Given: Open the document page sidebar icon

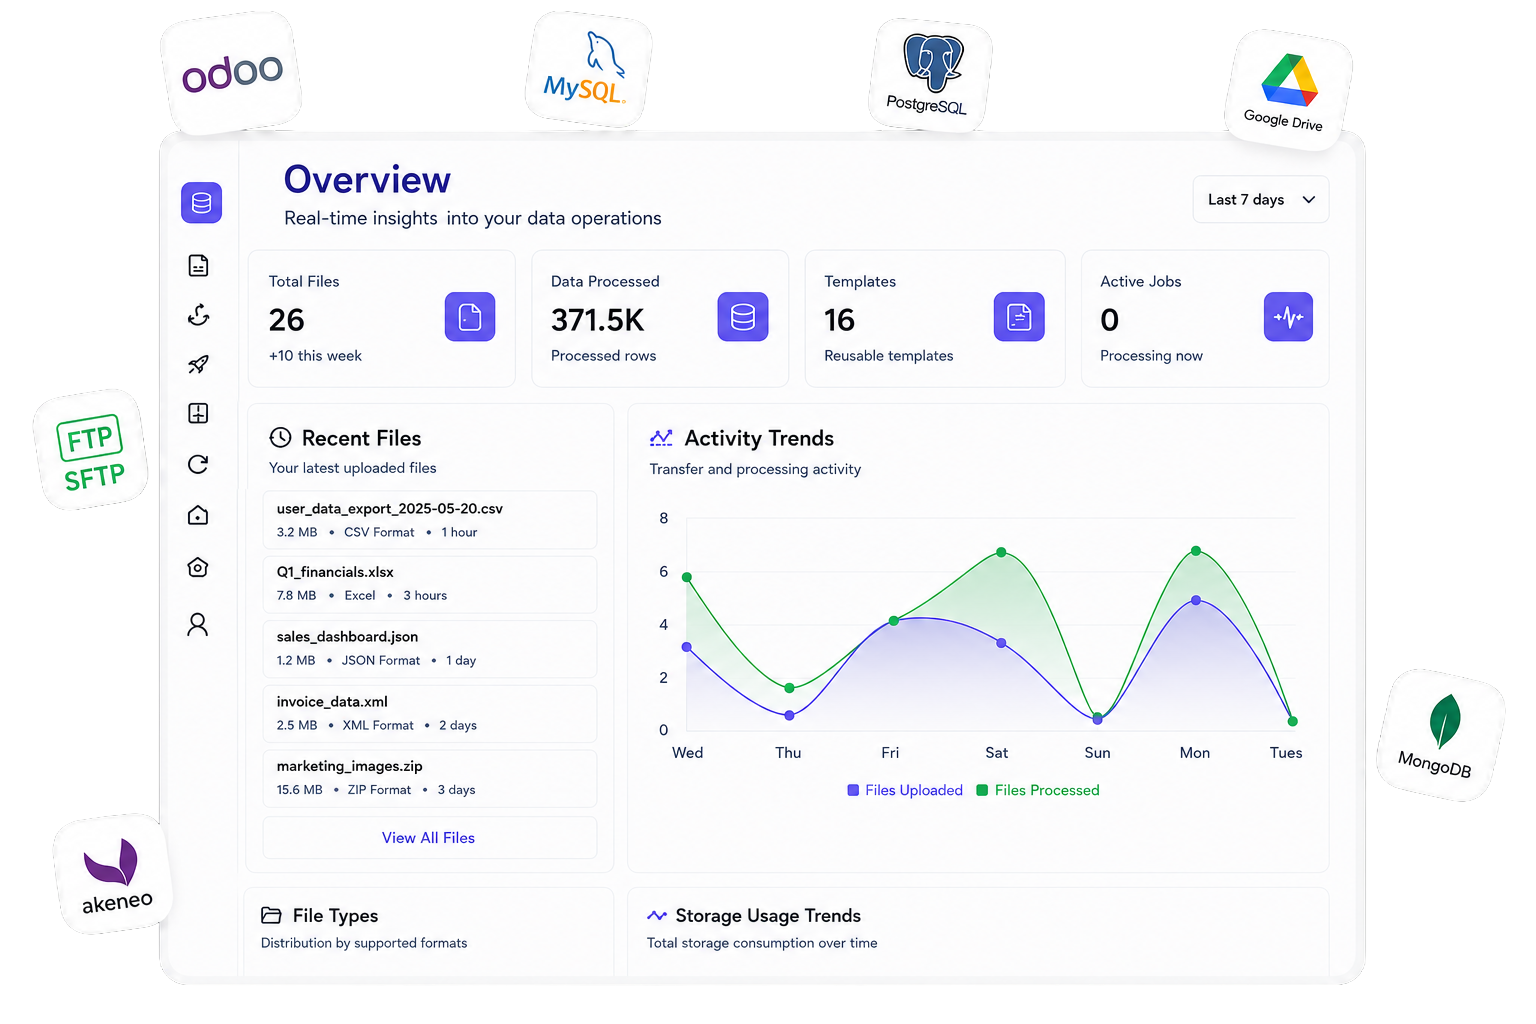Looking at the screenshot, I should coord(198,265).
